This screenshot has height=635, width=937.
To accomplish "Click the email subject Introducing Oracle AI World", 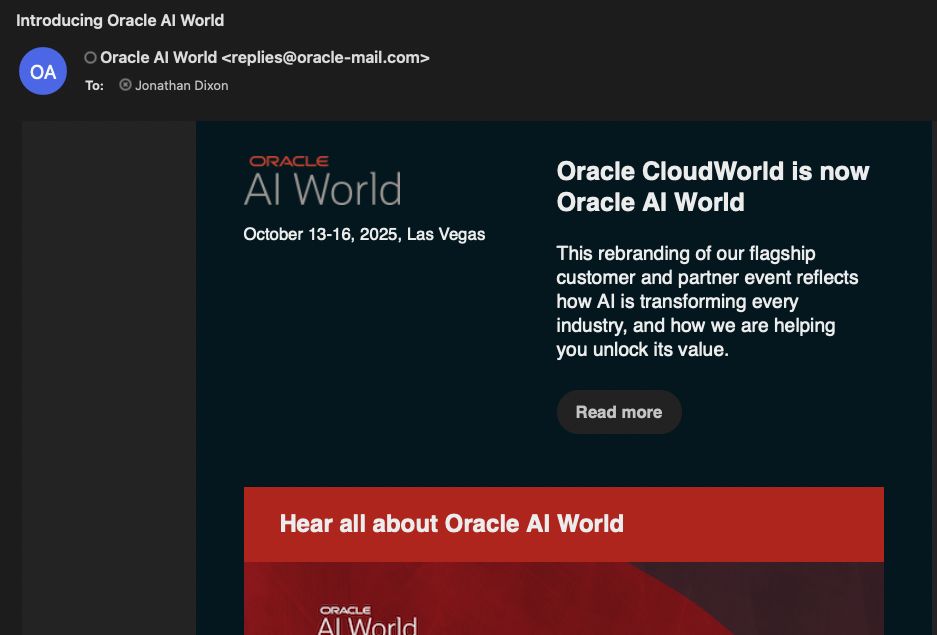I will point(120,20).
